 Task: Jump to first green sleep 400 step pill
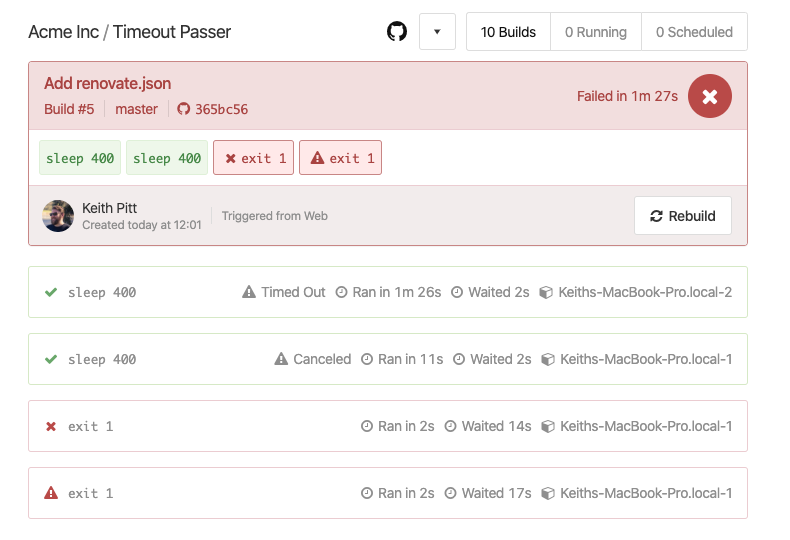[x=80, y=158]
